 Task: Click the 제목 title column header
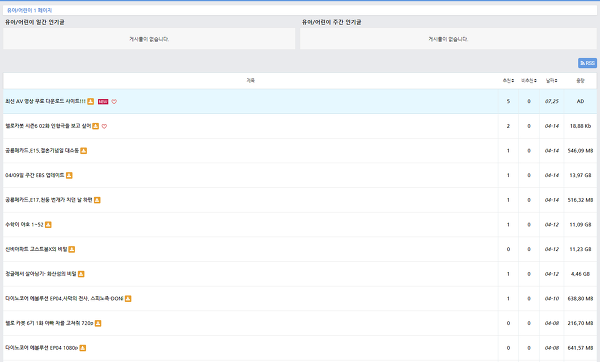[250, 80]
